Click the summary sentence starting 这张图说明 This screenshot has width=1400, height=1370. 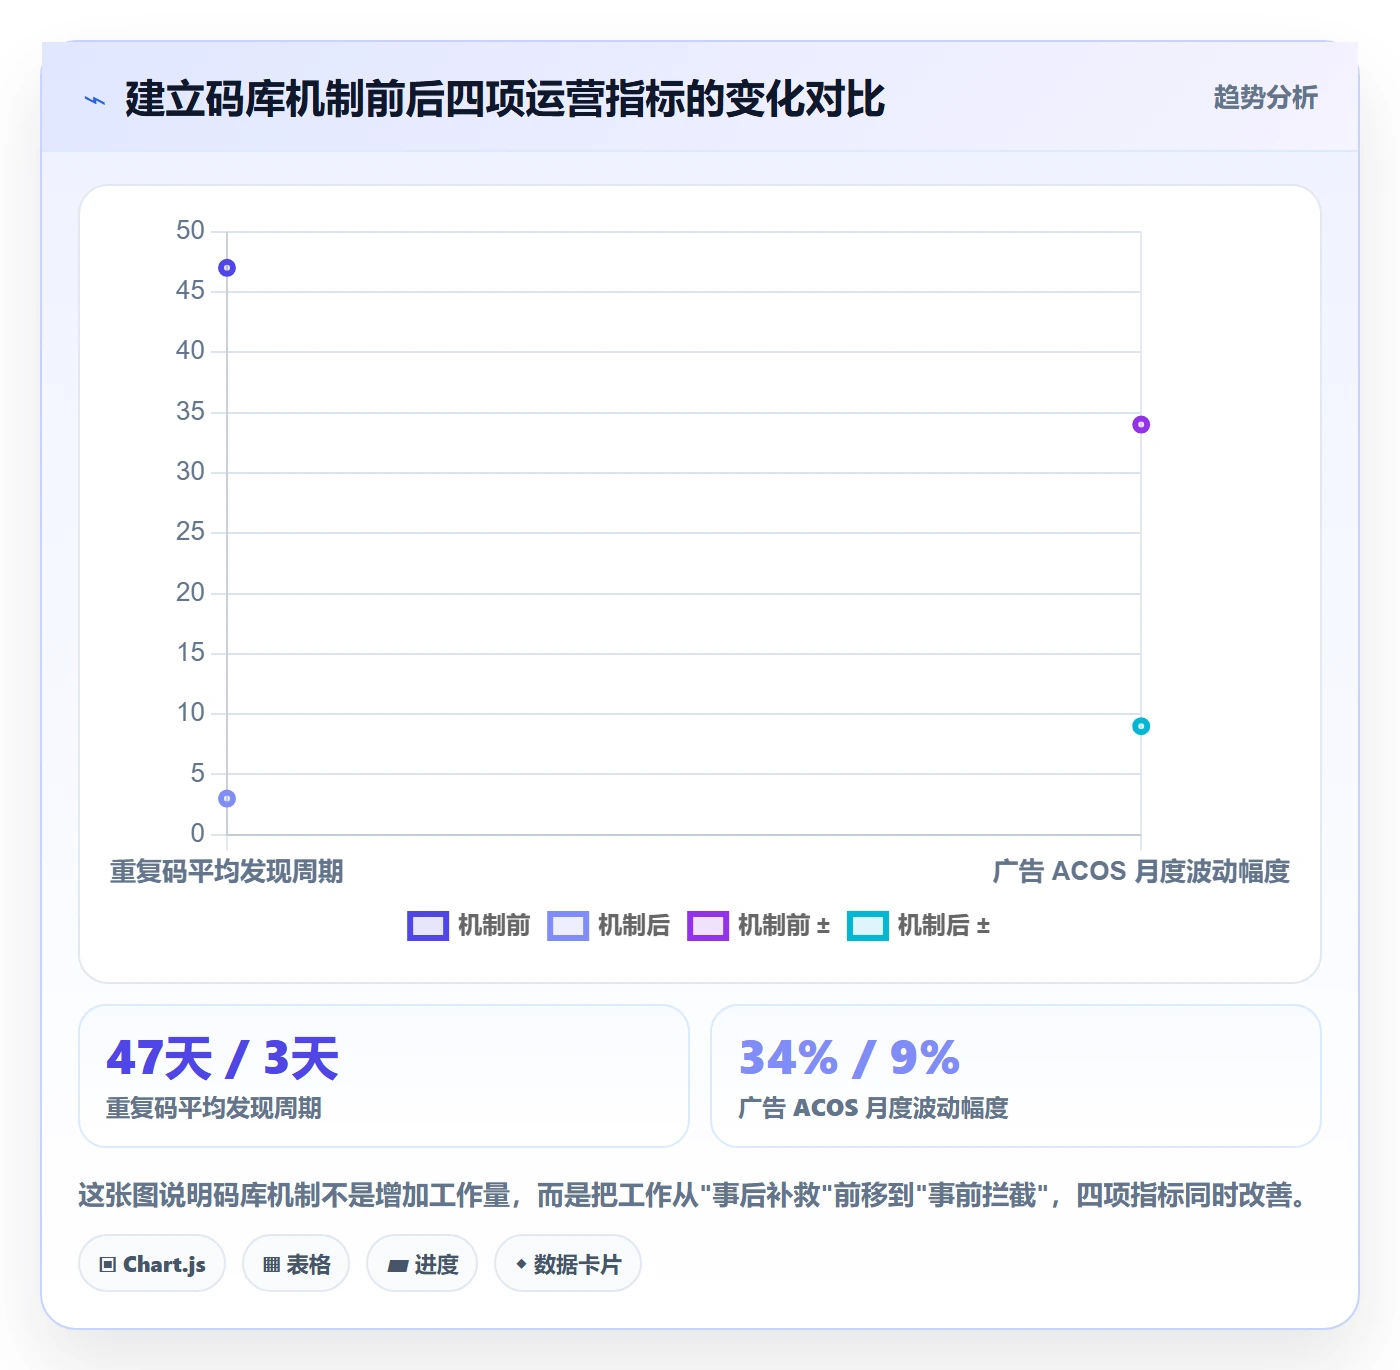coord(696,1195)
